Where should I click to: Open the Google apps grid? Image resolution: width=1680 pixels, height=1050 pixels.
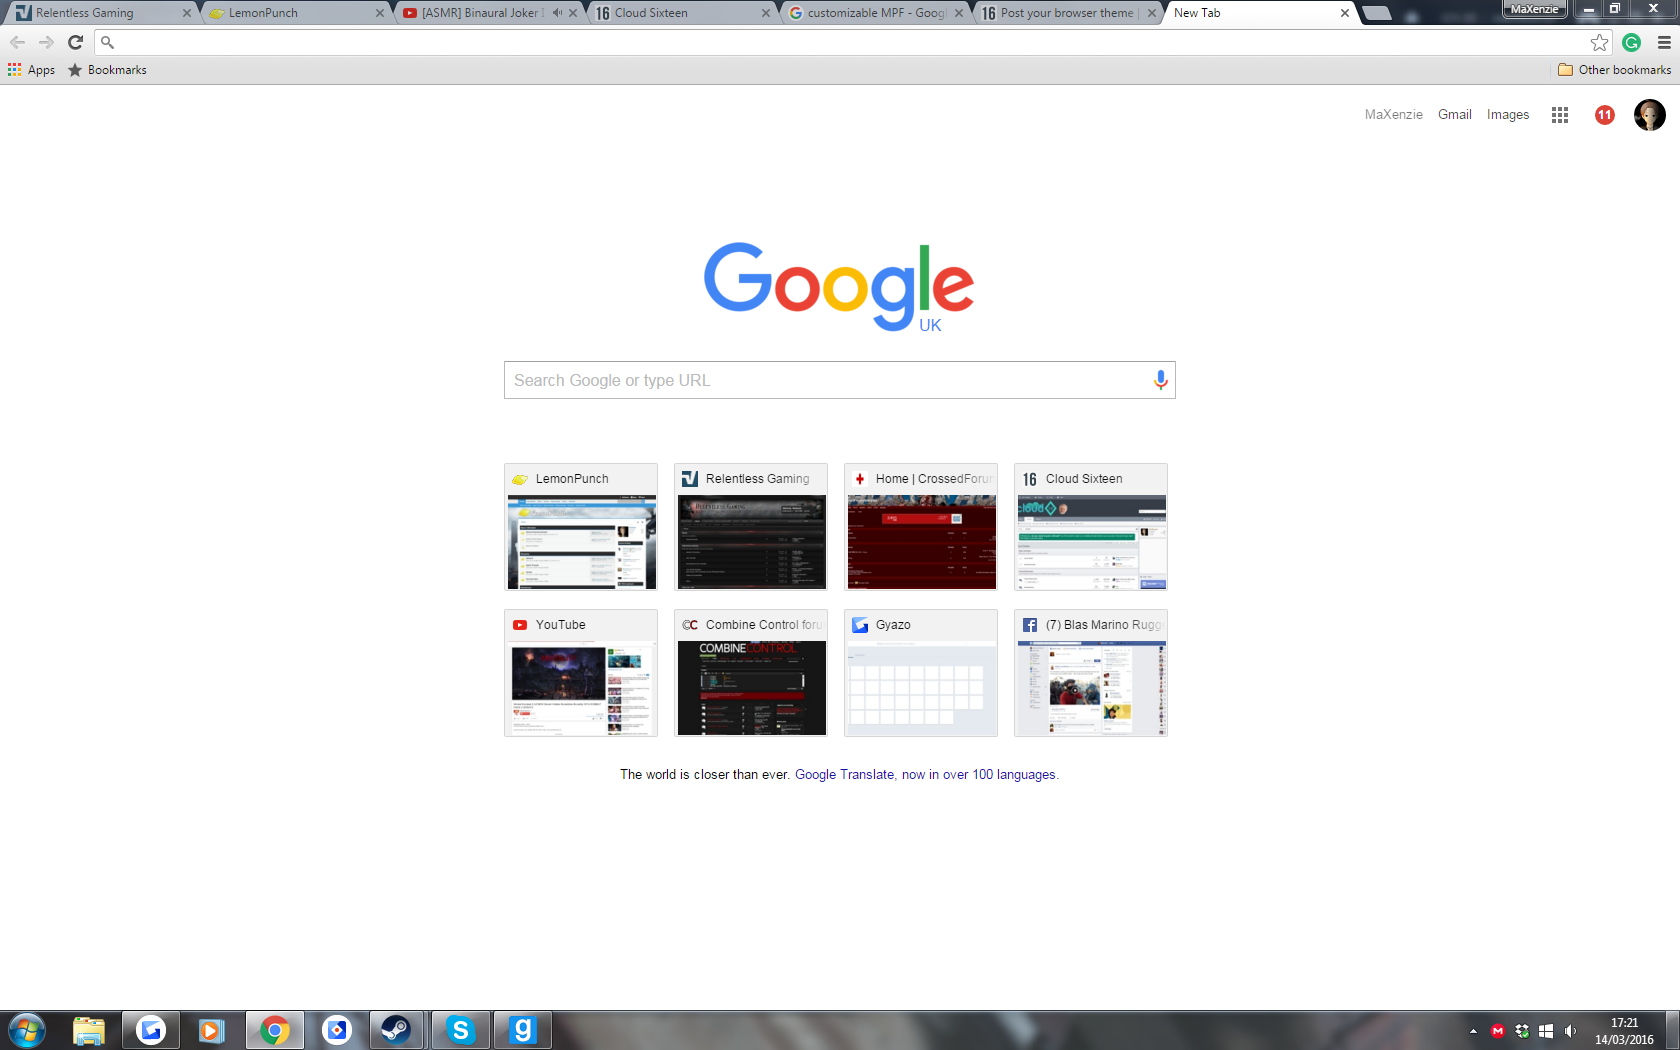click(1560, 115)
